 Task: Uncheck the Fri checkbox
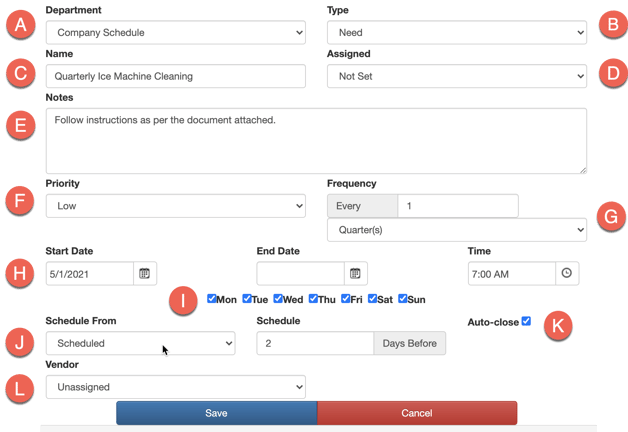point(346,299)
